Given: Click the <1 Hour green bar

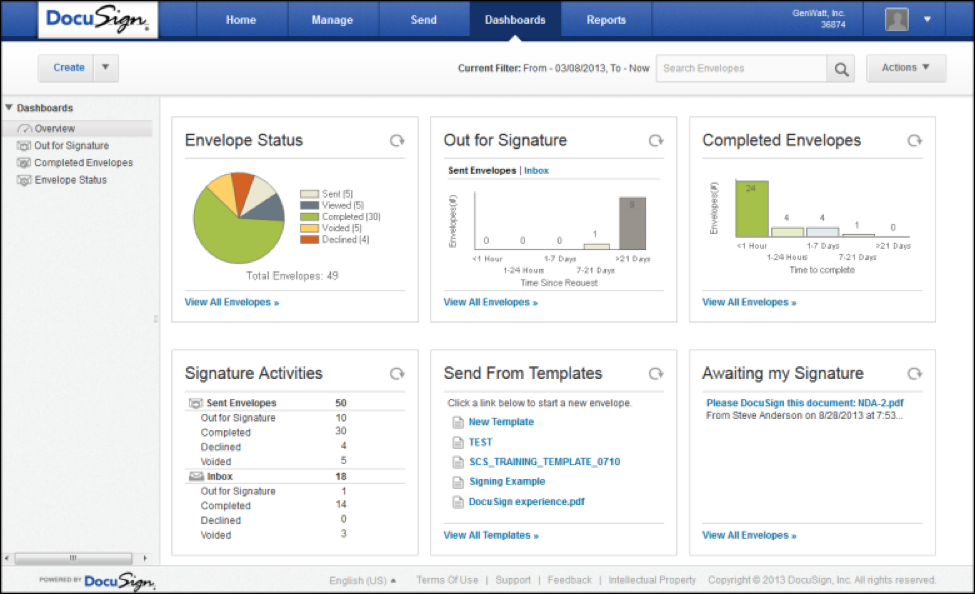Looking at the screenshot, I should 752,208.
